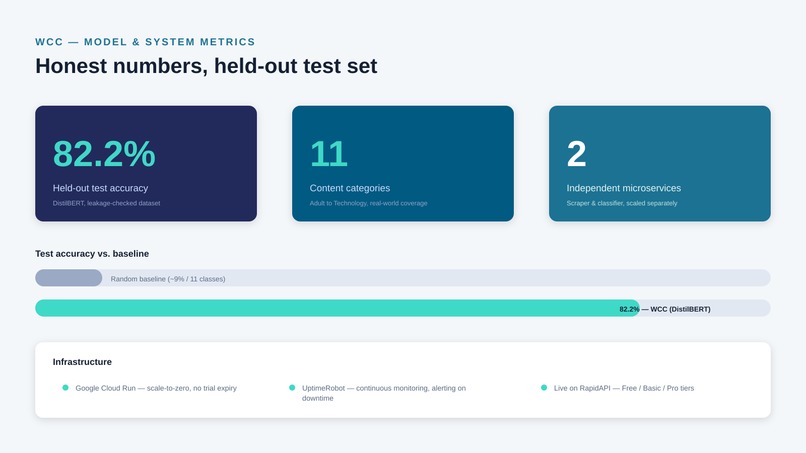
Task: Click the Random baseline label text
Action: click(x=168, y=279)
